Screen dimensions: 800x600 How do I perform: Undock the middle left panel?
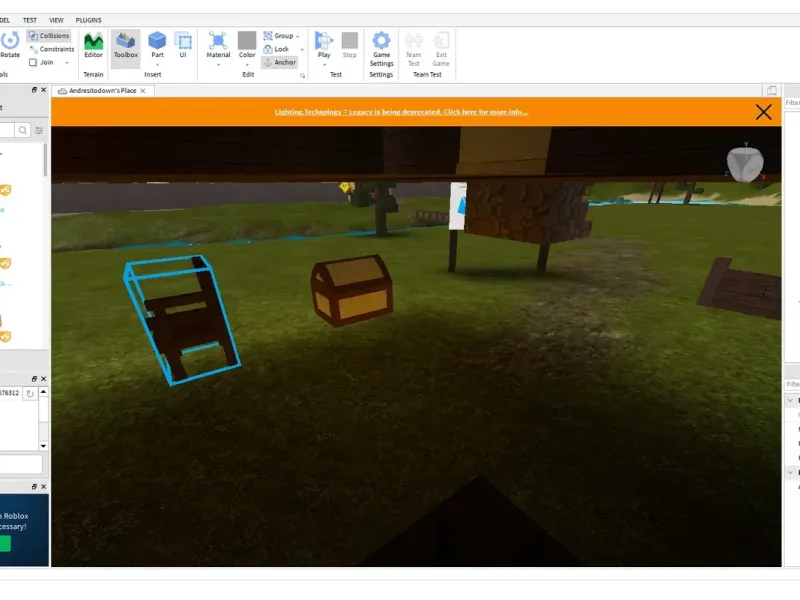point(34,379)
